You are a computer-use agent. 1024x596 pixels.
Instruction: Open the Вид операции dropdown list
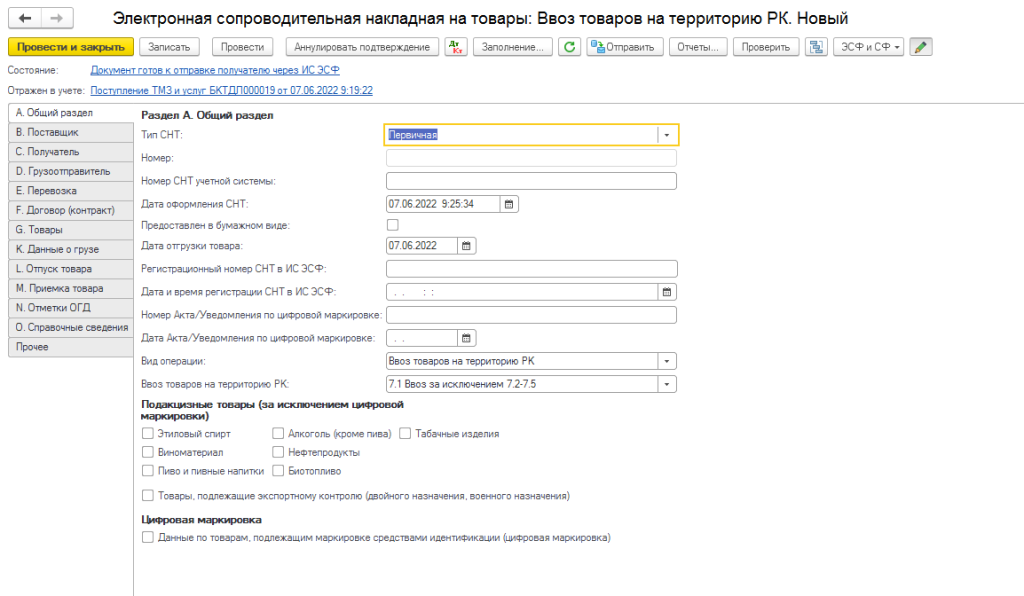click(x=666, y=362)
